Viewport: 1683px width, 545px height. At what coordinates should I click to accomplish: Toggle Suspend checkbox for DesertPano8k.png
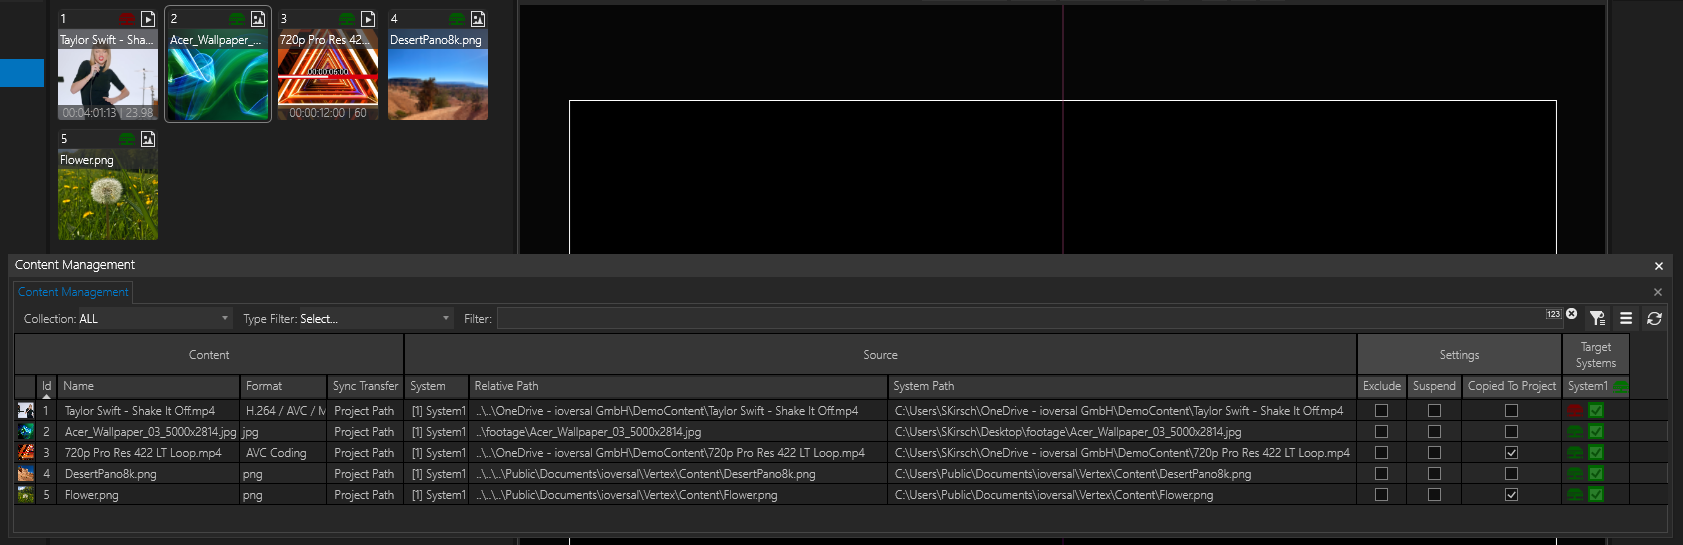(1434, 474)
